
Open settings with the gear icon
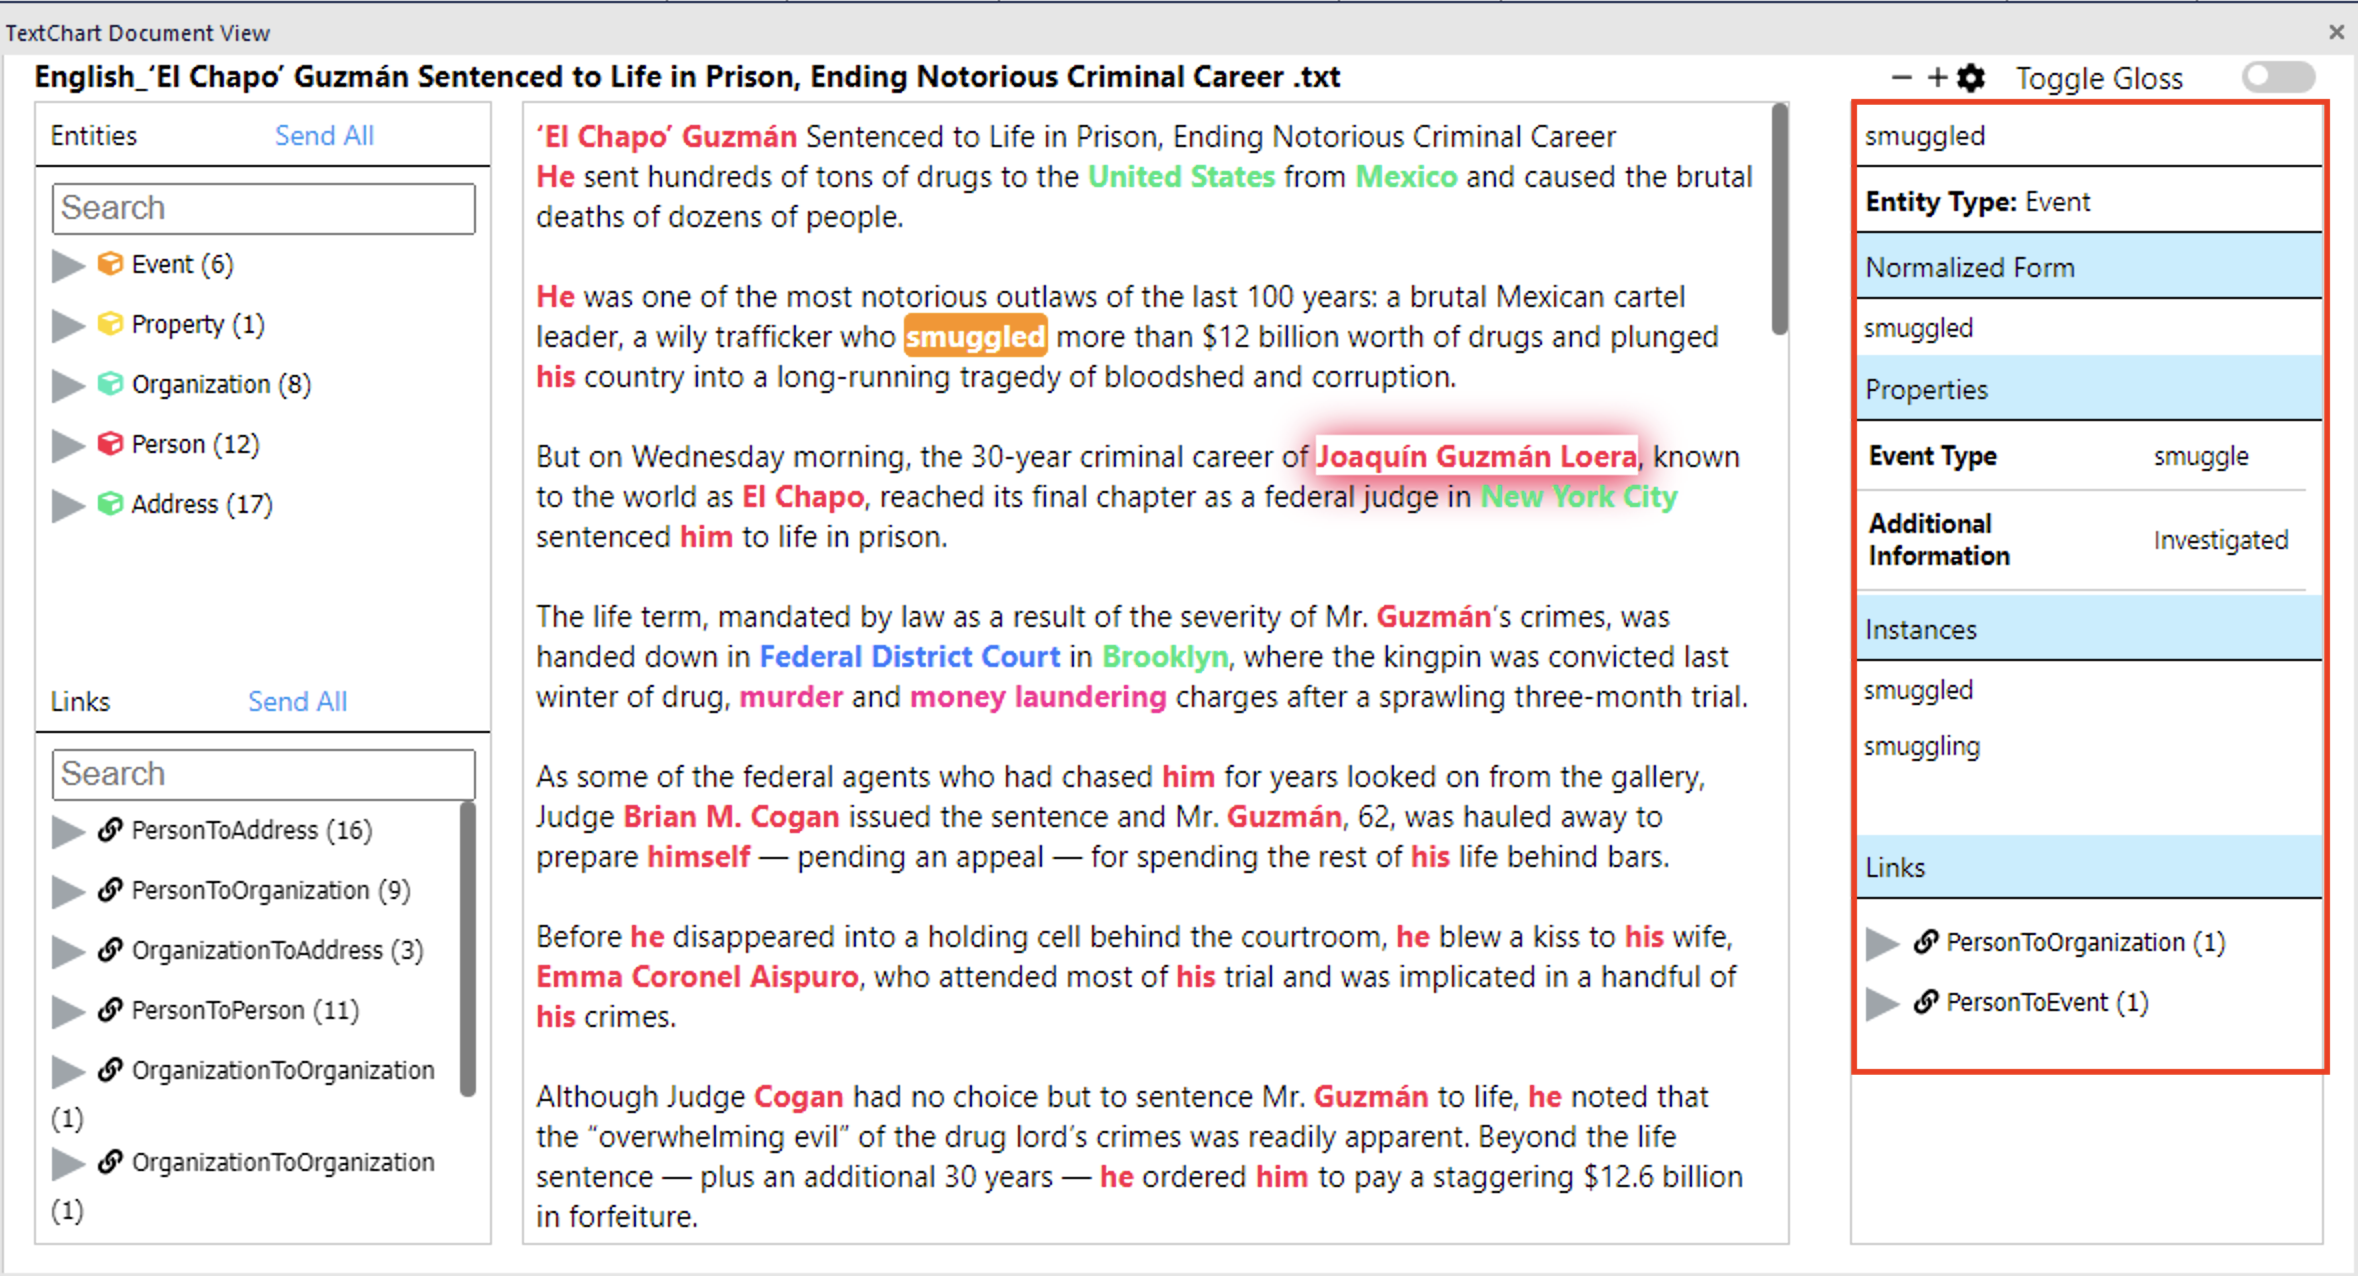1971,78
